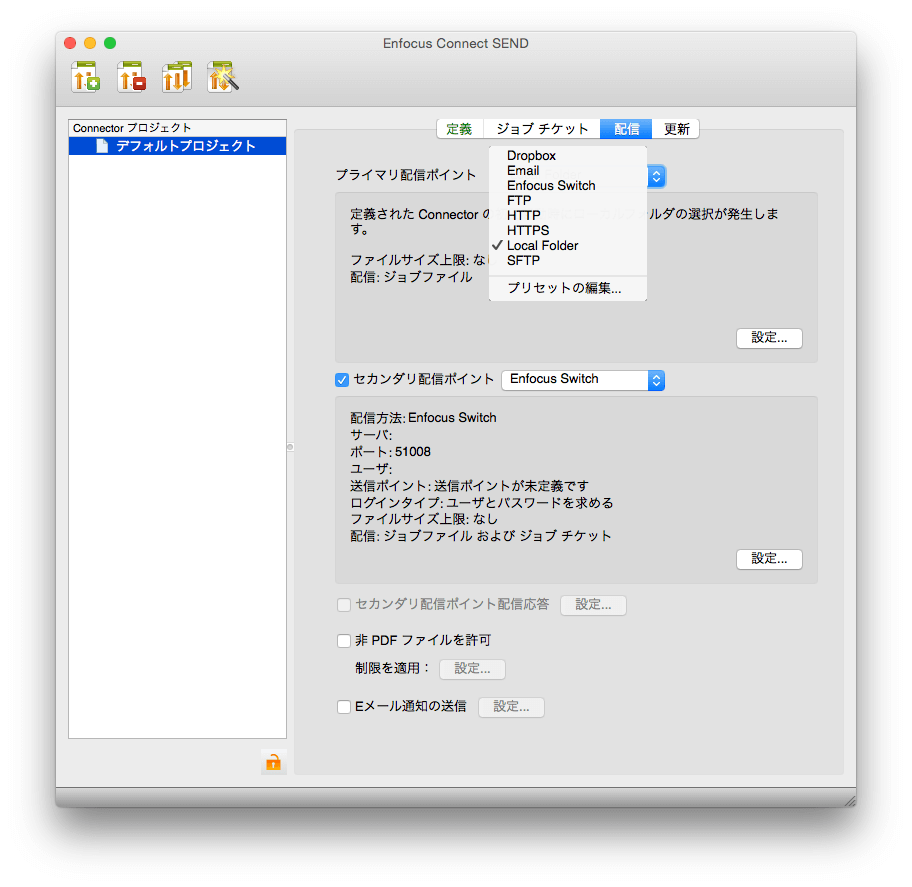The height and width of the screenshot is (887, 912).
Task: Click the ユーザ: line
Action: [x=371, y=469]
